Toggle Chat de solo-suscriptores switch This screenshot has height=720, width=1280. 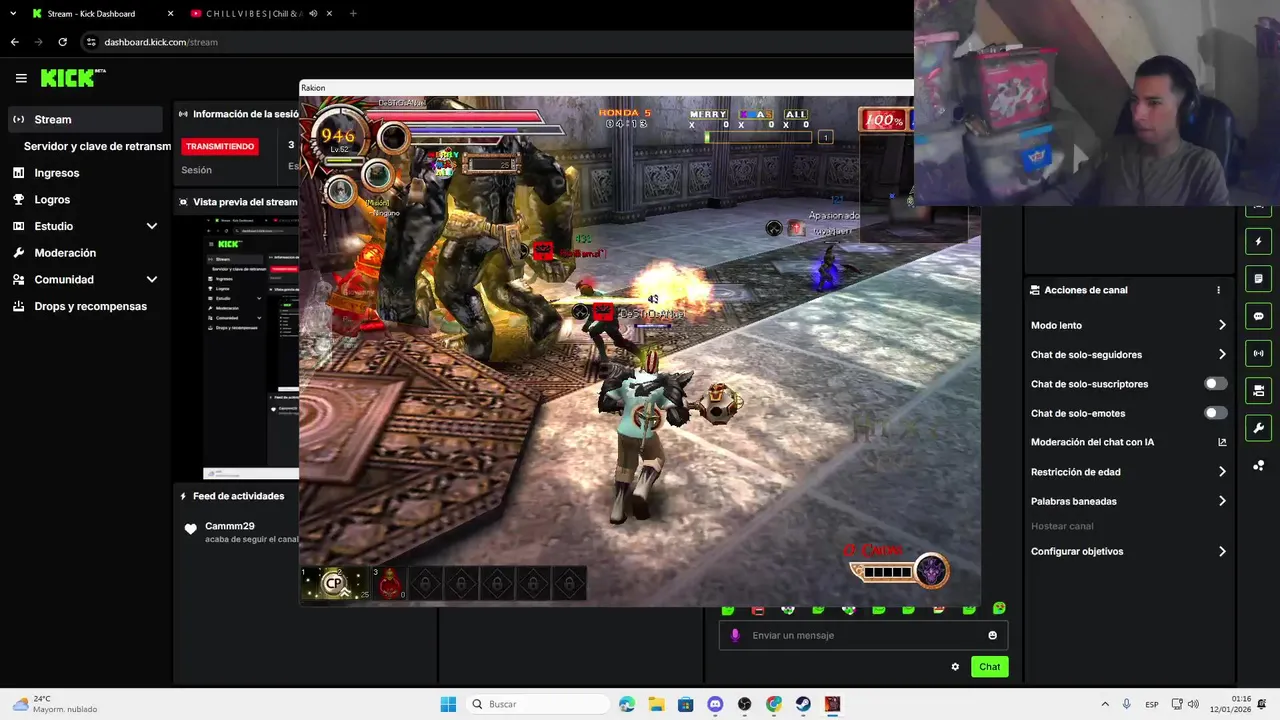pyautogui.click(x=1215, y=384)
